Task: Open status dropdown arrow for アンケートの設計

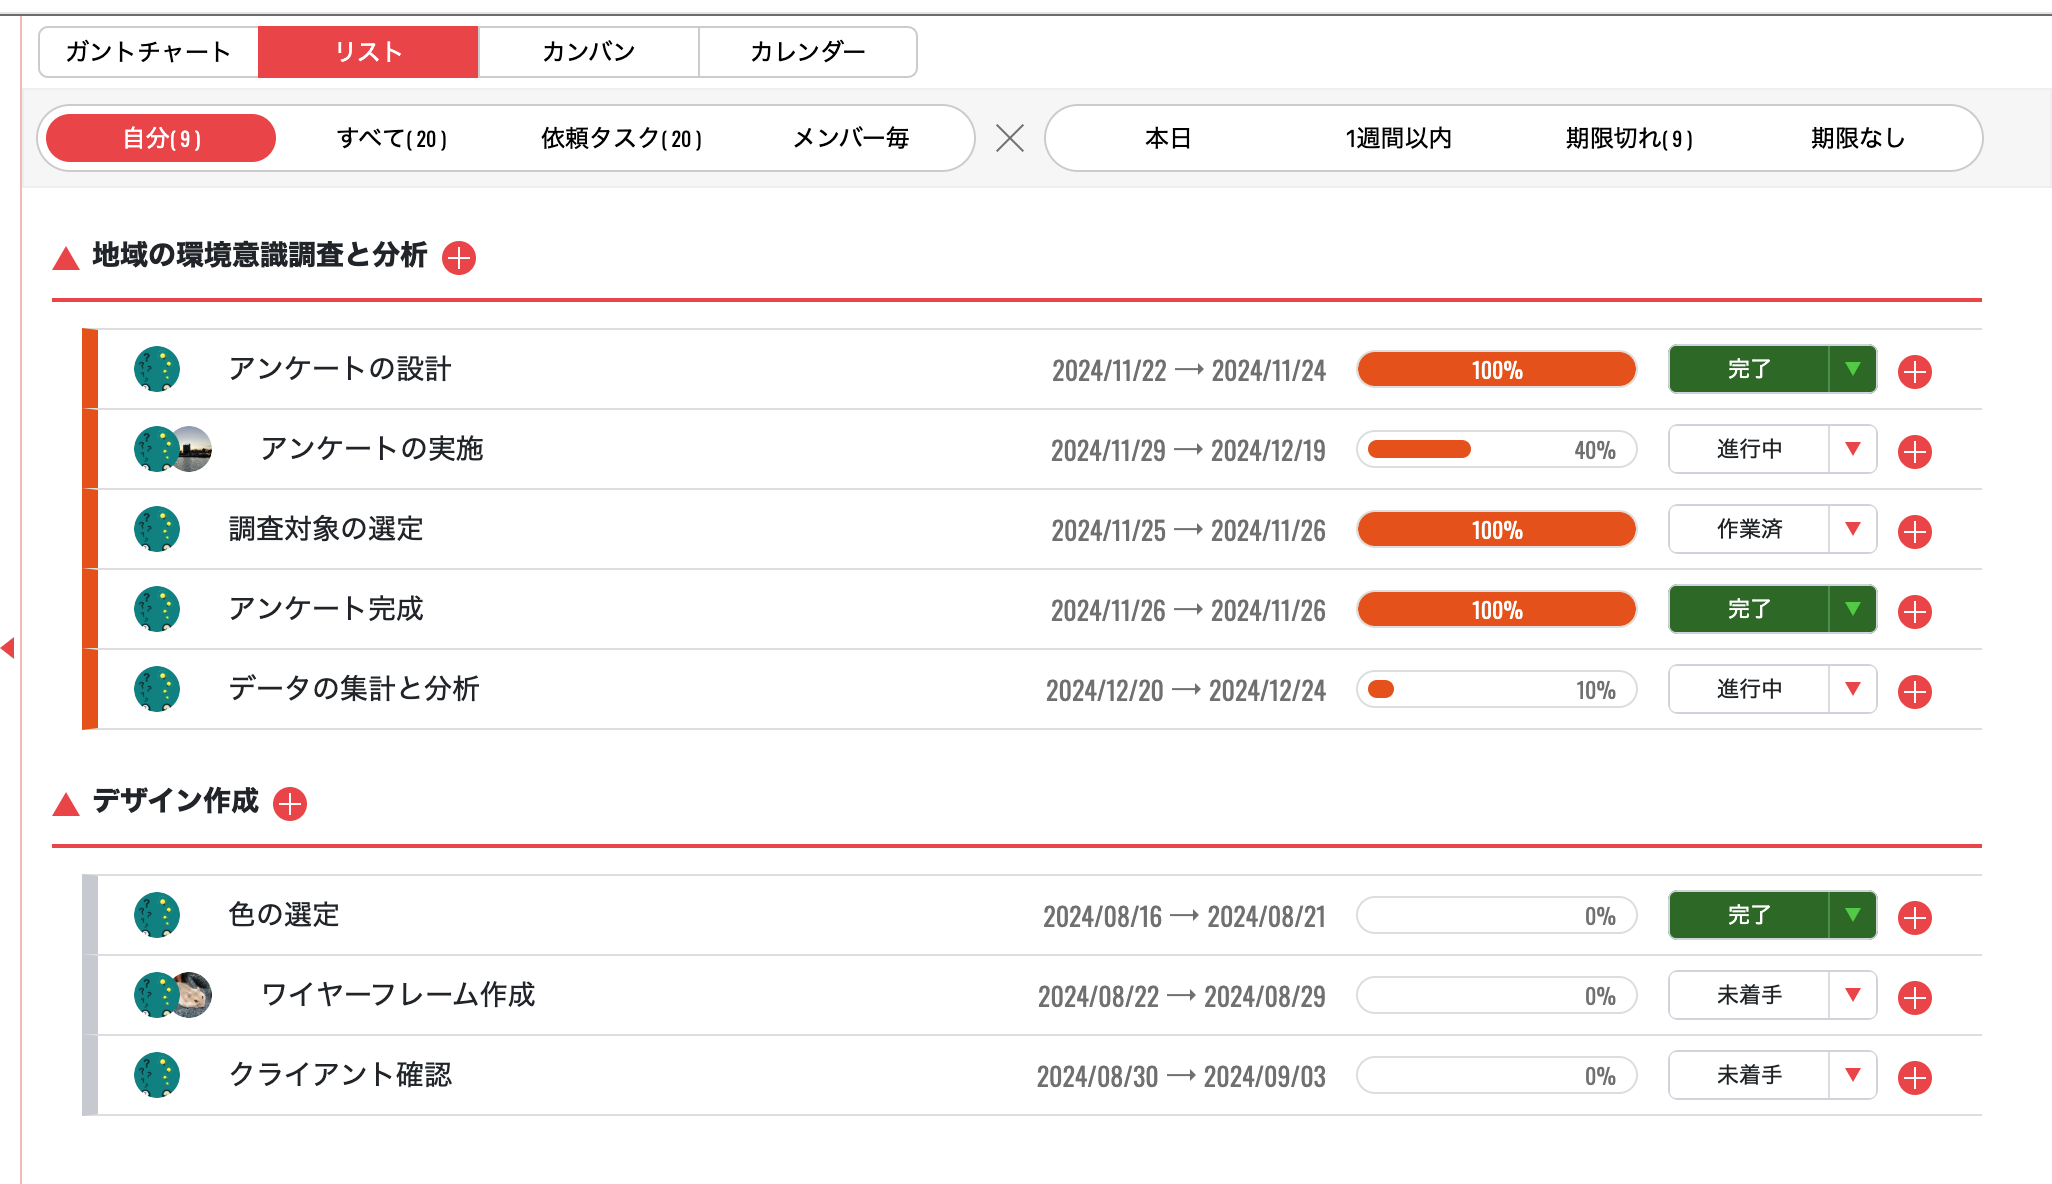Action: (x=1853, y=369)
